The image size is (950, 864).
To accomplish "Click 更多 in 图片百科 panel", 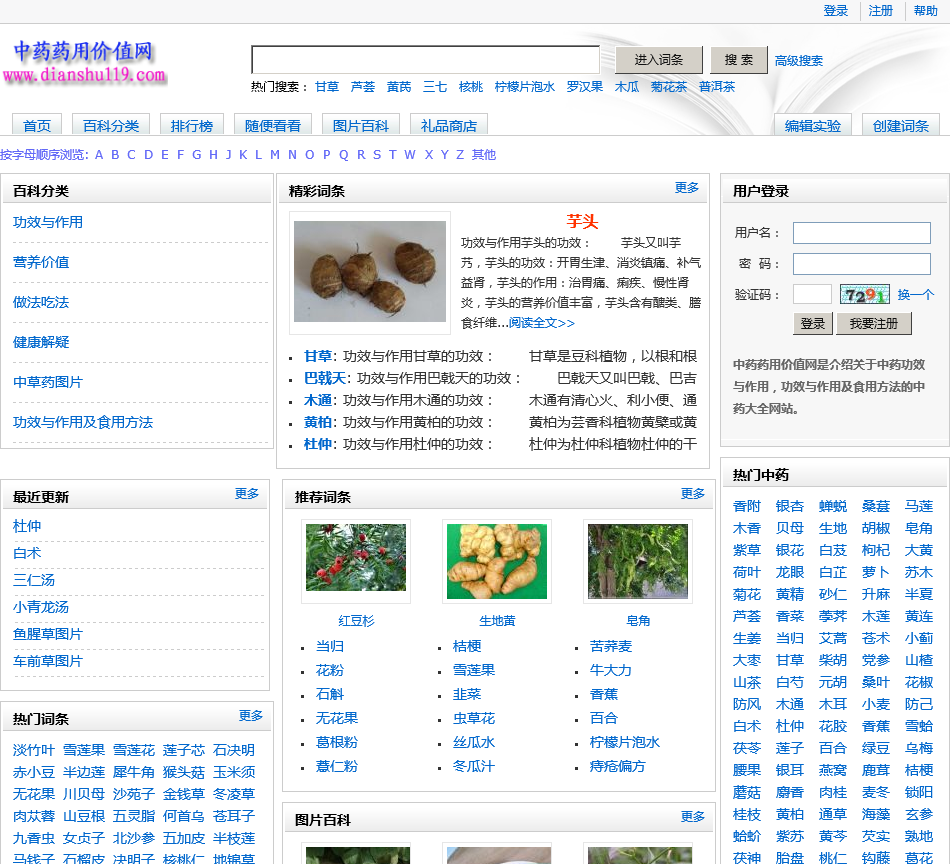I will click(x=693, y=816).
